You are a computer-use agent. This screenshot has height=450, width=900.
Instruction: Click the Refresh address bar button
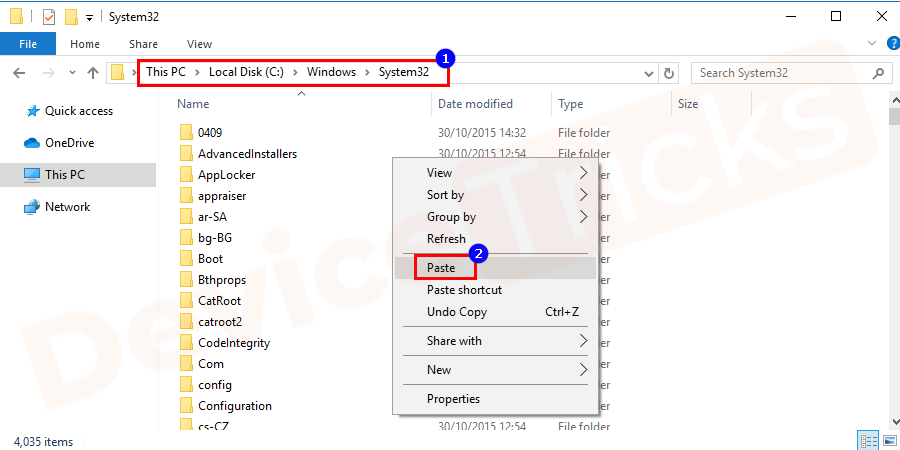click(x=668, y=73)
